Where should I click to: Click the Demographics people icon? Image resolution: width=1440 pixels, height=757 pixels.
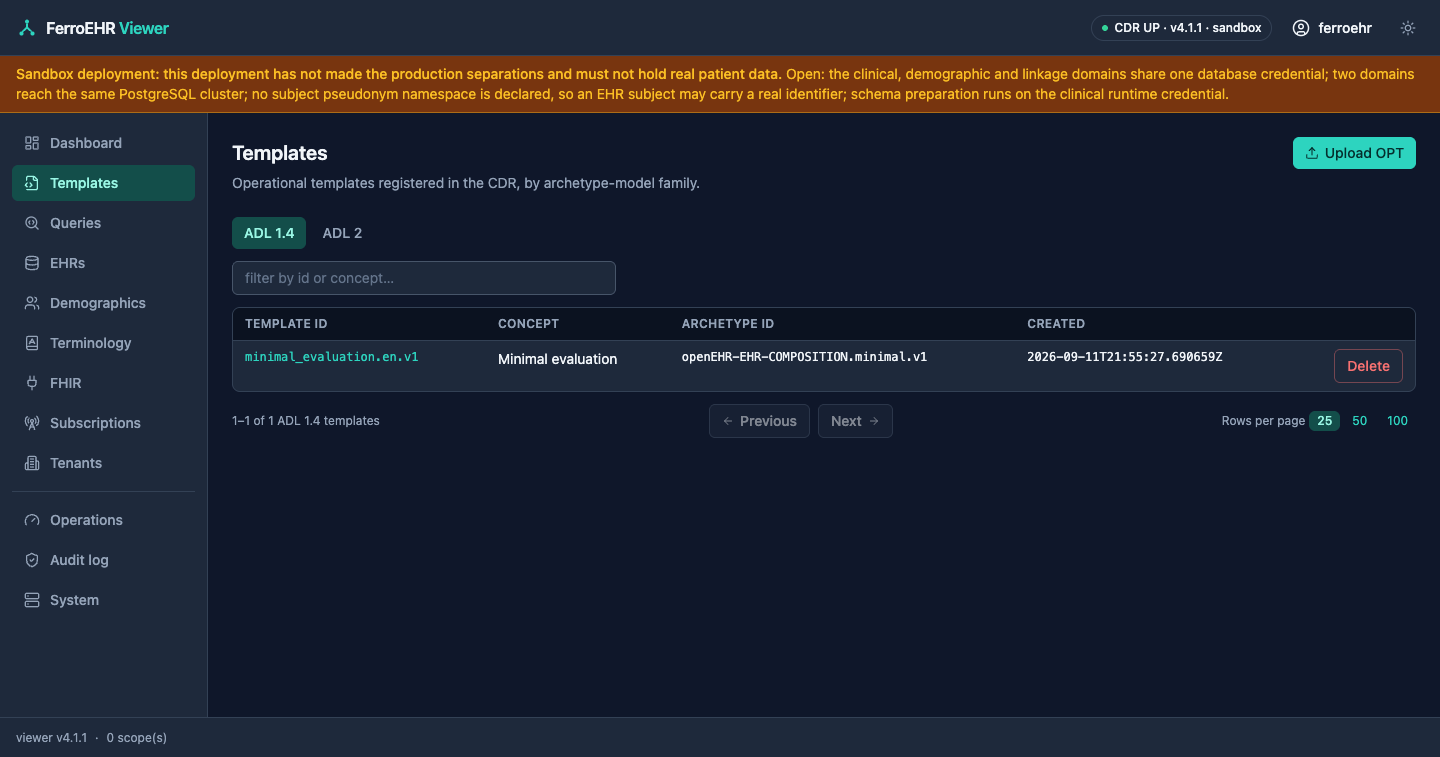click(x=32, y=303)
